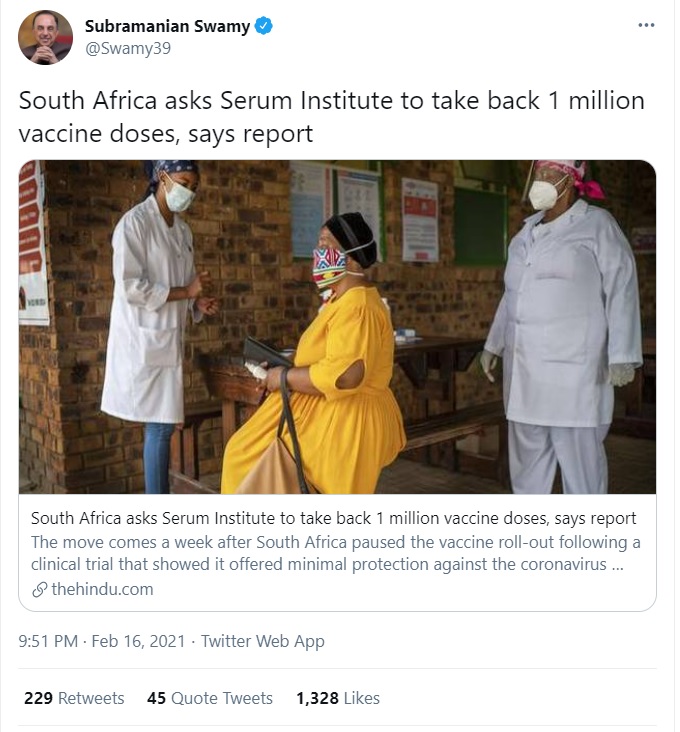Click the @Swamy39 handle
This screenshot has height=732, width=680.
(128, 48)
